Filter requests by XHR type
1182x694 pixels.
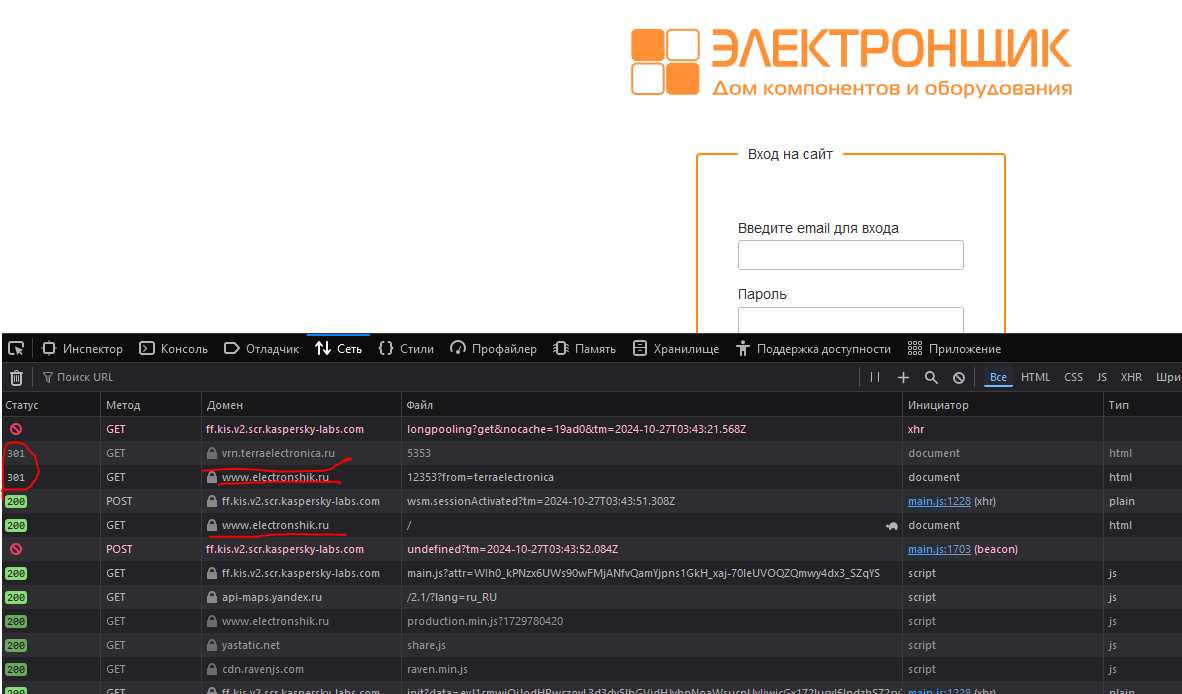[x=1131, y=378]
